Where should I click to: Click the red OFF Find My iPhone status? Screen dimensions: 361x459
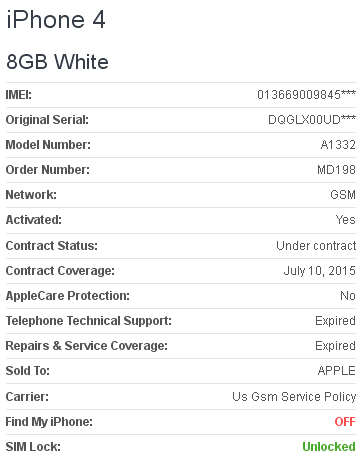tap(345, 422)
